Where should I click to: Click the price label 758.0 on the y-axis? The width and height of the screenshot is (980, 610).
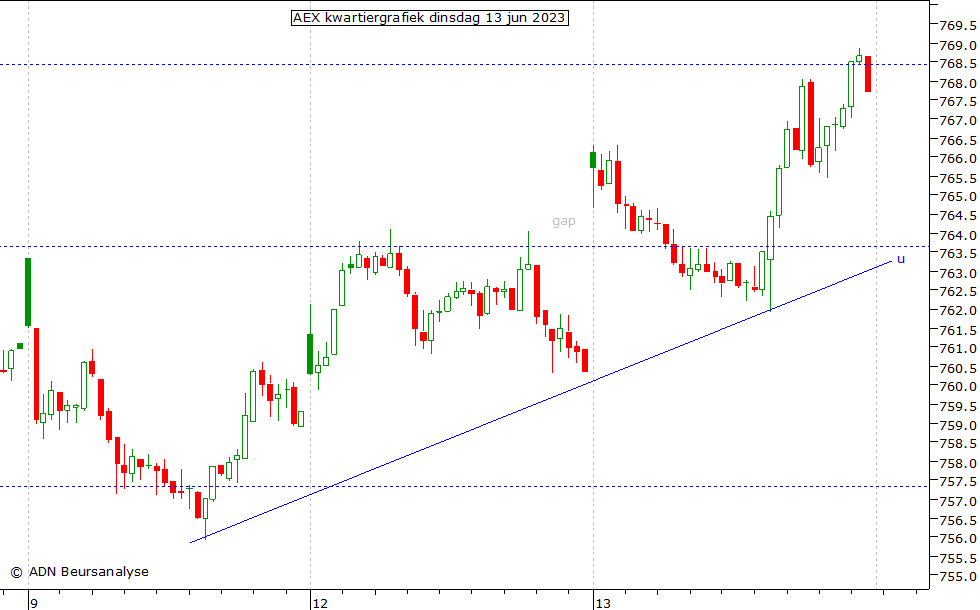pyautogui.click(x=958, y=463)
